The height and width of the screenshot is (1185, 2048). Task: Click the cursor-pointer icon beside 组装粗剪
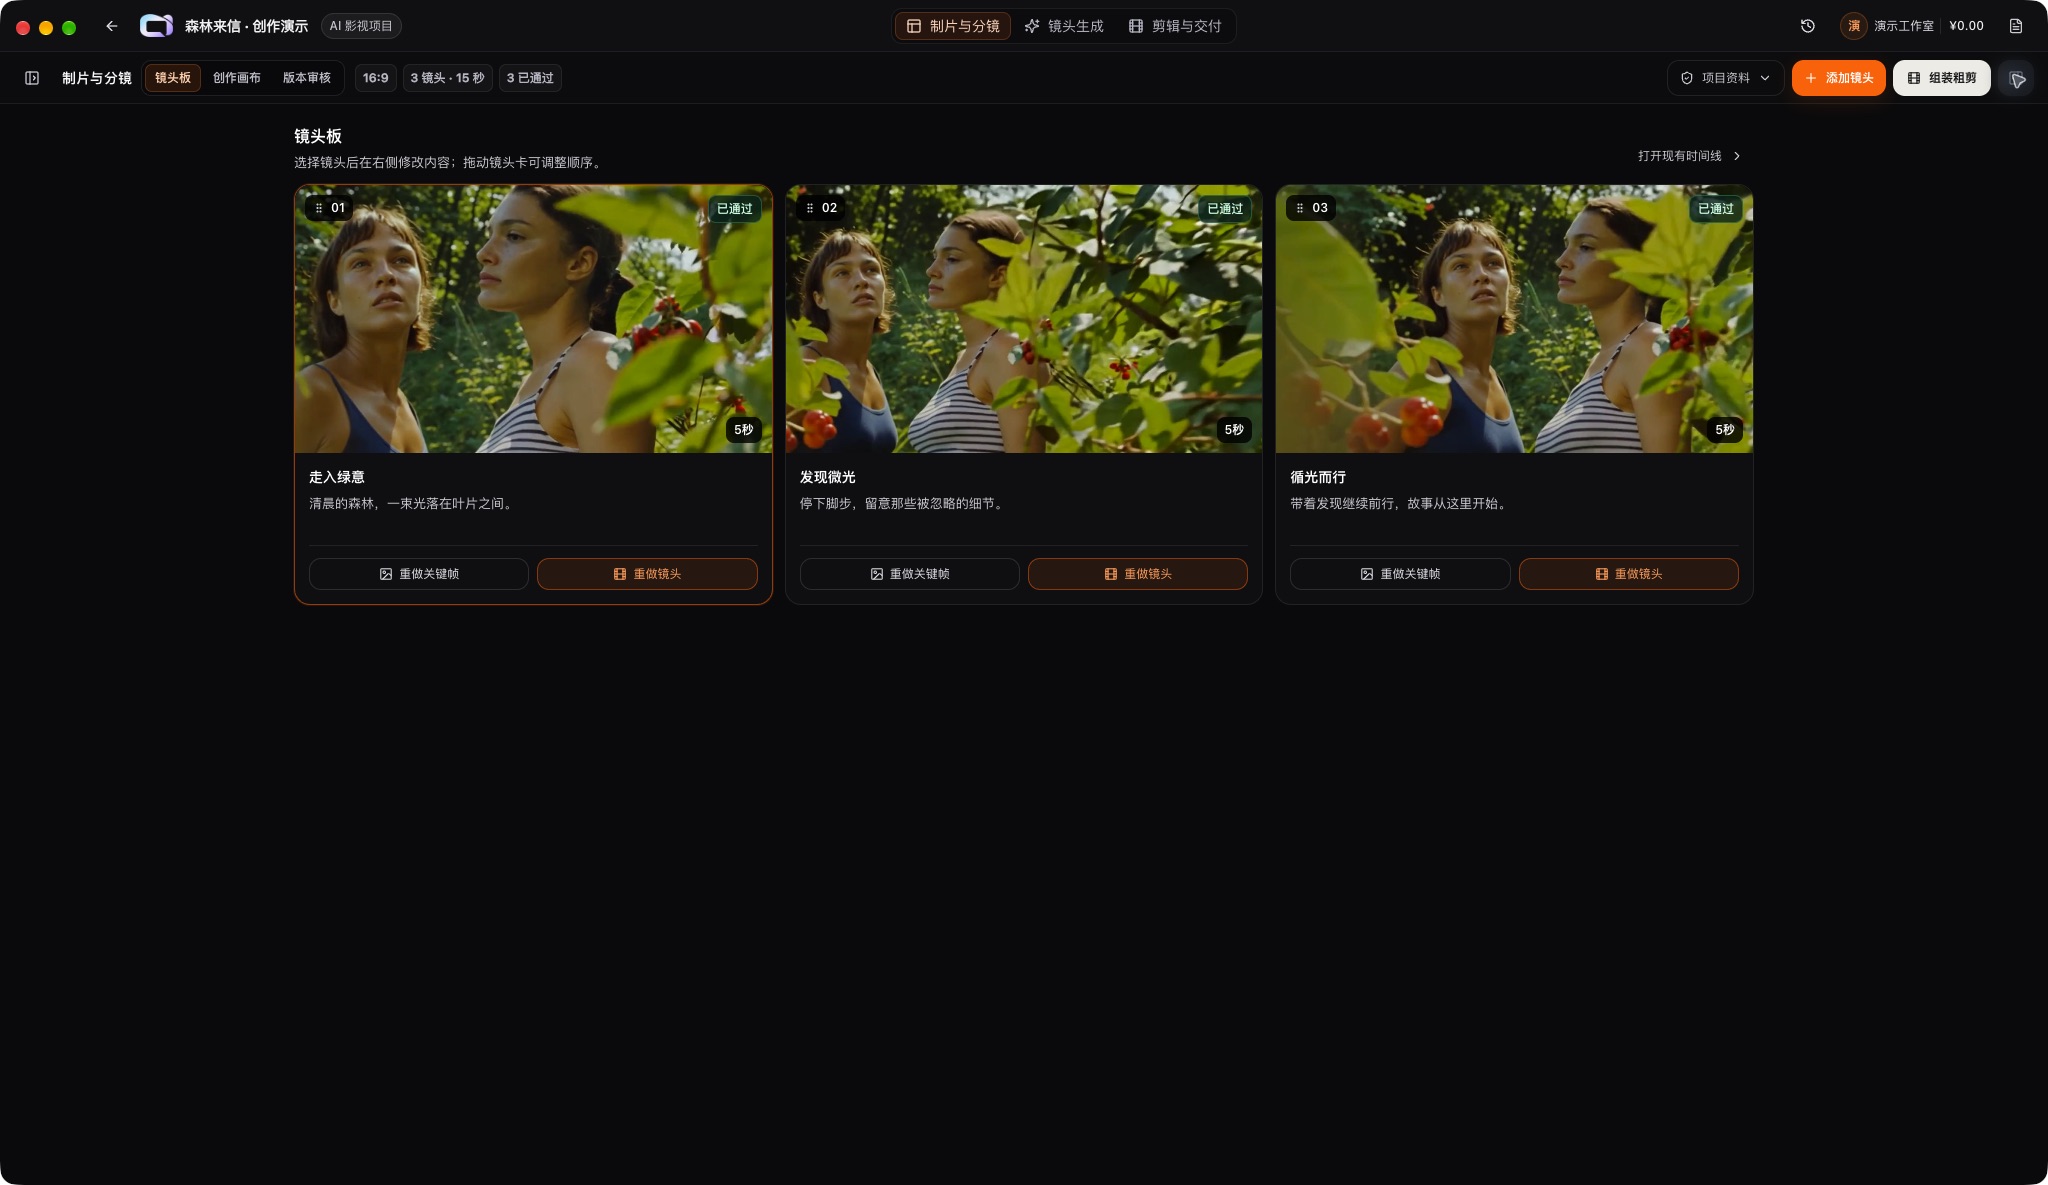pos(2017,79)
